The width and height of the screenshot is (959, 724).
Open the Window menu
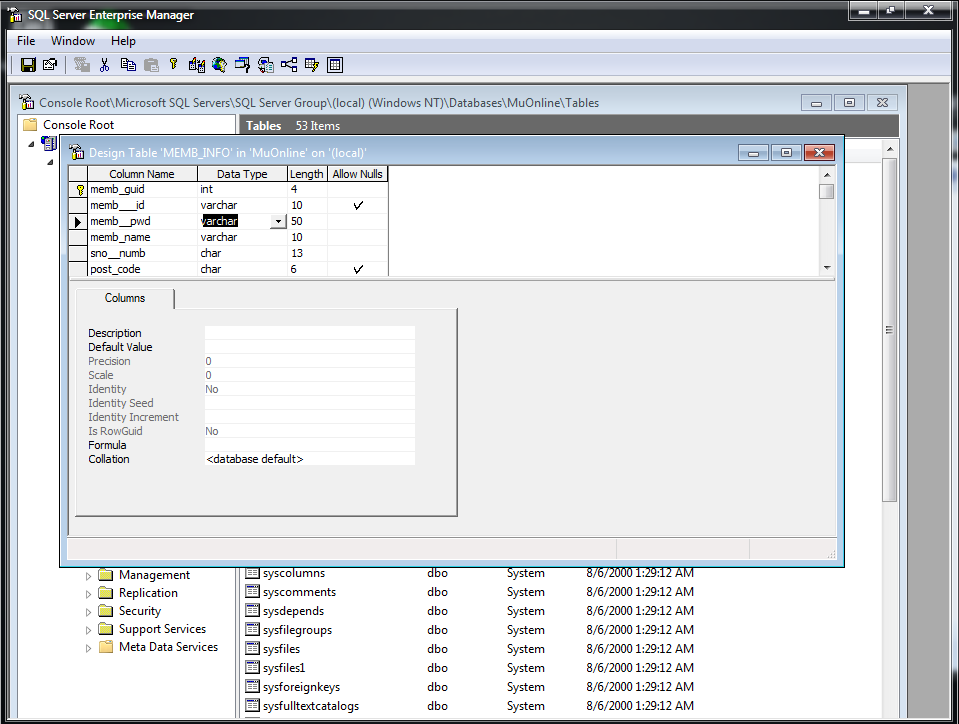[73, 41]
